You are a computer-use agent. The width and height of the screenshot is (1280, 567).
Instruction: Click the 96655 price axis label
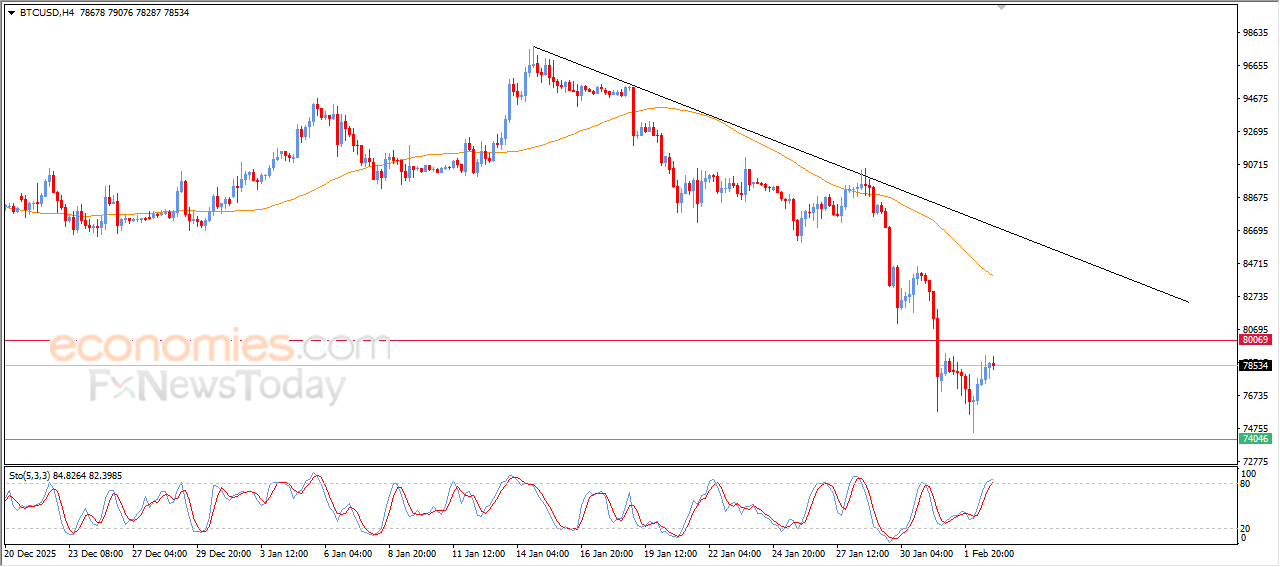(1255, 66)
